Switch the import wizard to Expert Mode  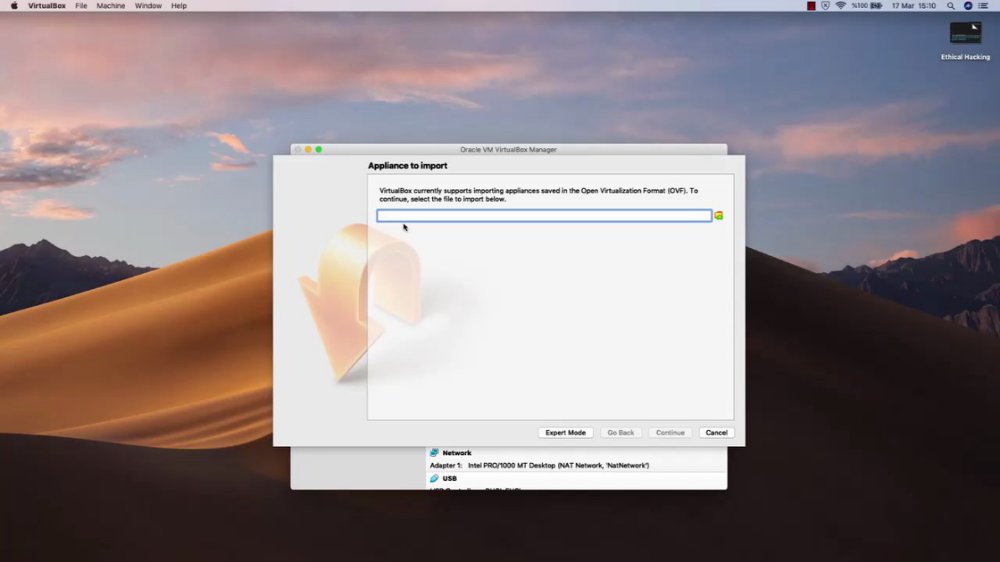click(x=565, y=433)
